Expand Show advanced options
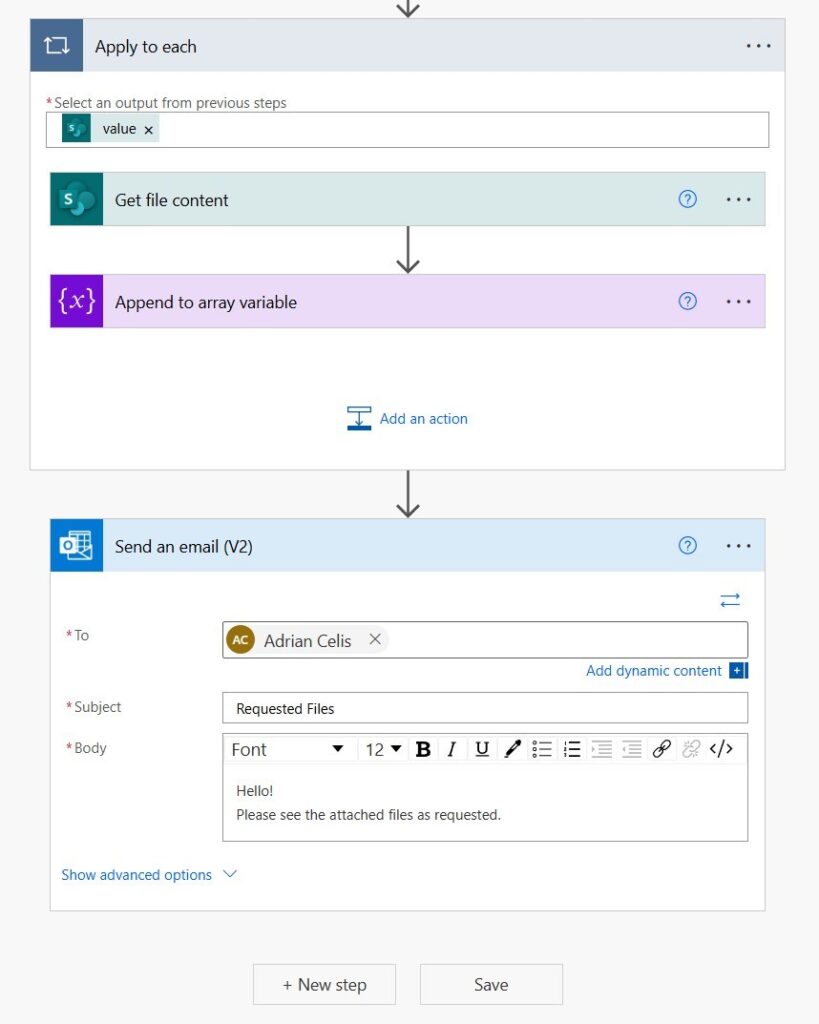The height and width of the screenshot is (1024, 819). [x=149, y=874]
